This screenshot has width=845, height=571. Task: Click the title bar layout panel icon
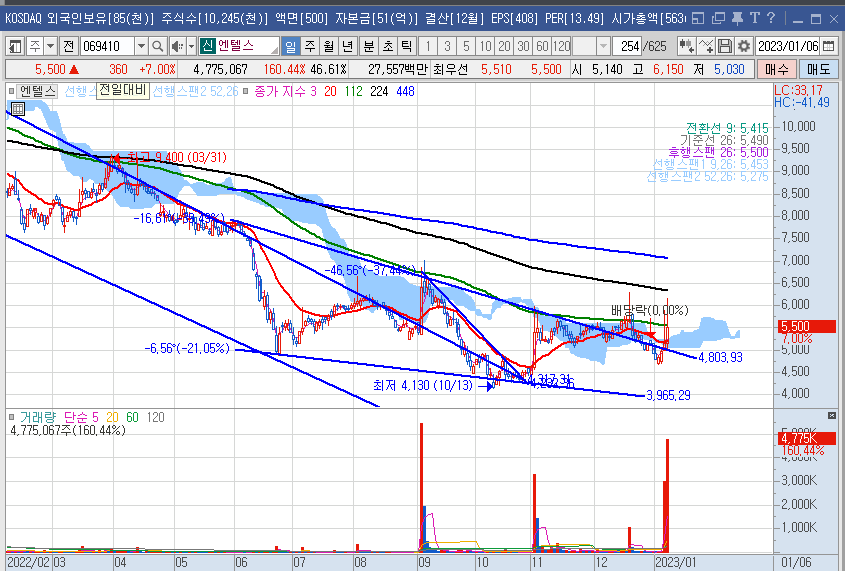pyautogui.click(x=698, y=18)
